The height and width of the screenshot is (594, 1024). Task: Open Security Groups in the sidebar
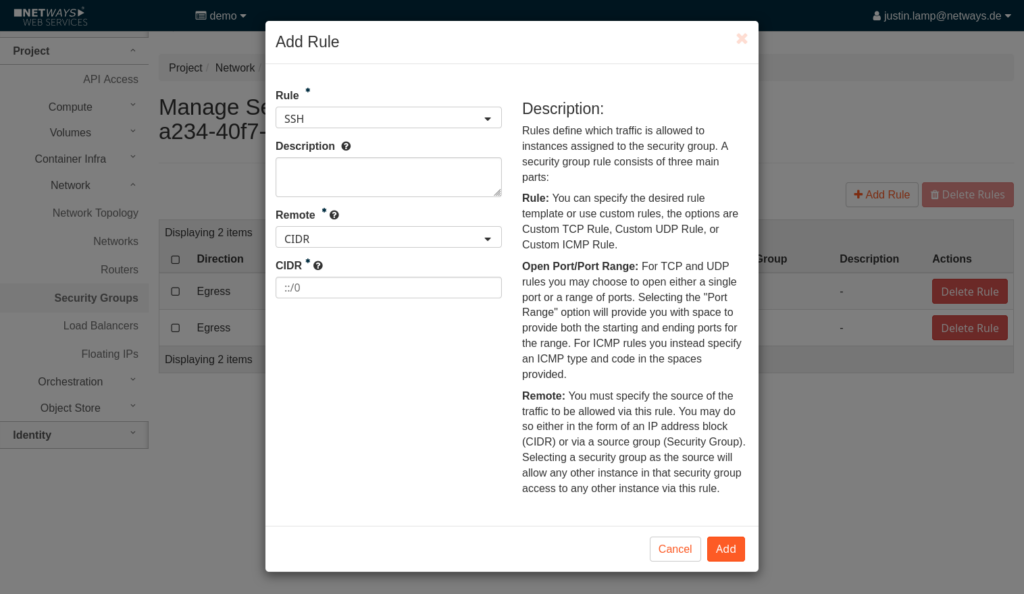96,298
